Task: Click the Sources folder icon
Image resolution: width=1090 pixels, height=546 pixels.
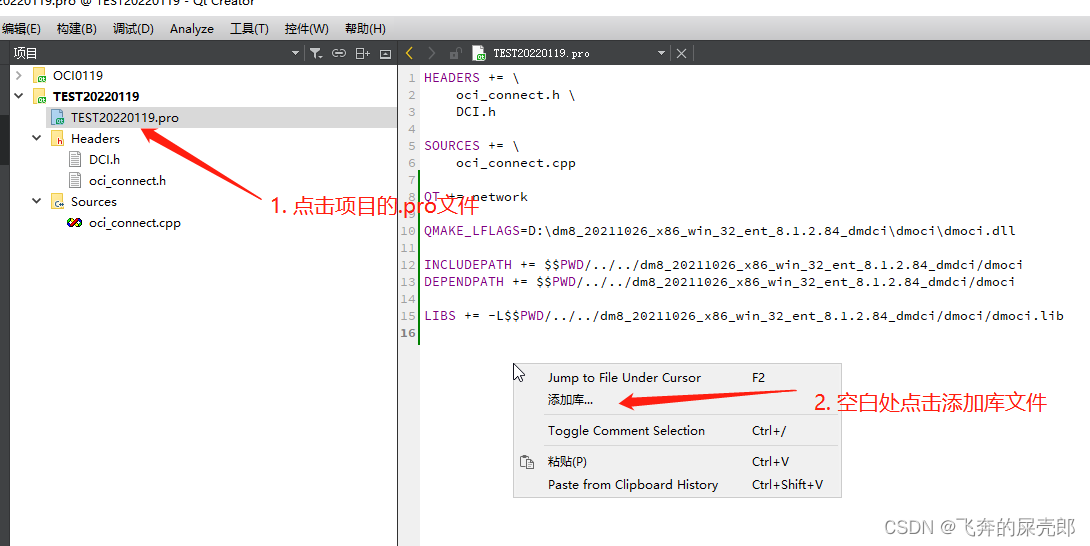Action: tap(58, 202)
